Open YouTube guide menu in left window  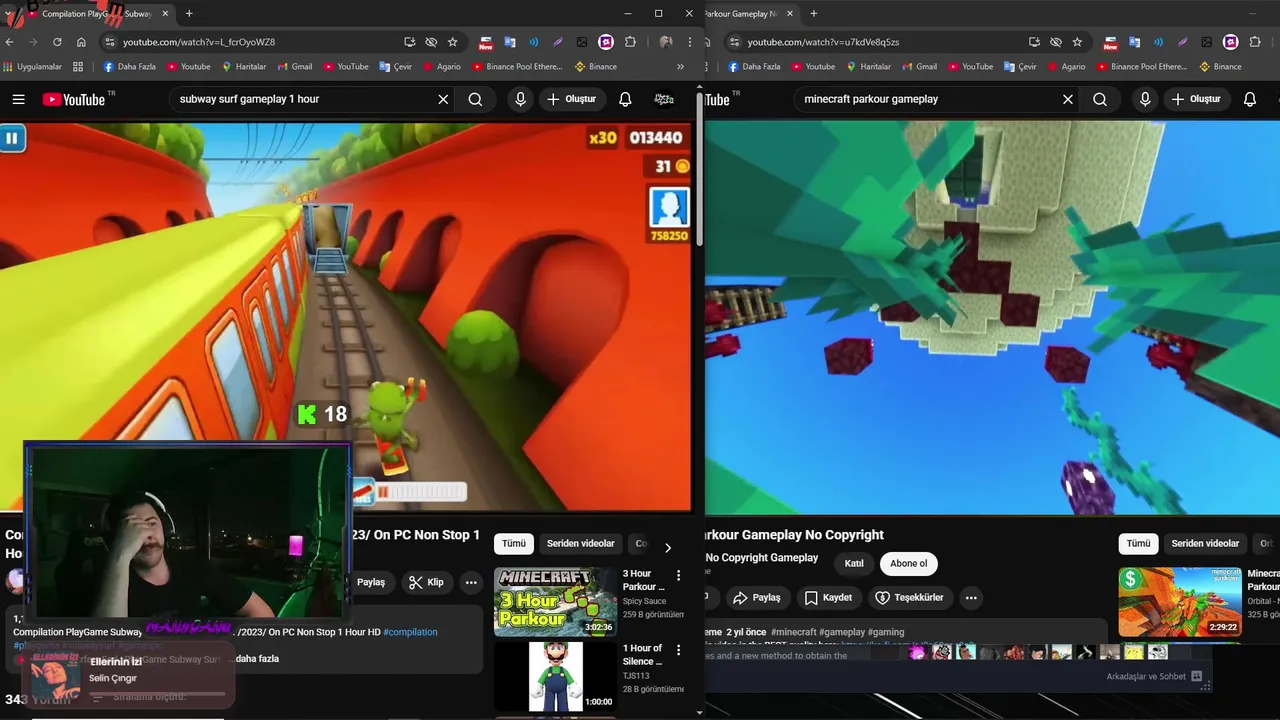click(x=18, y=99)
